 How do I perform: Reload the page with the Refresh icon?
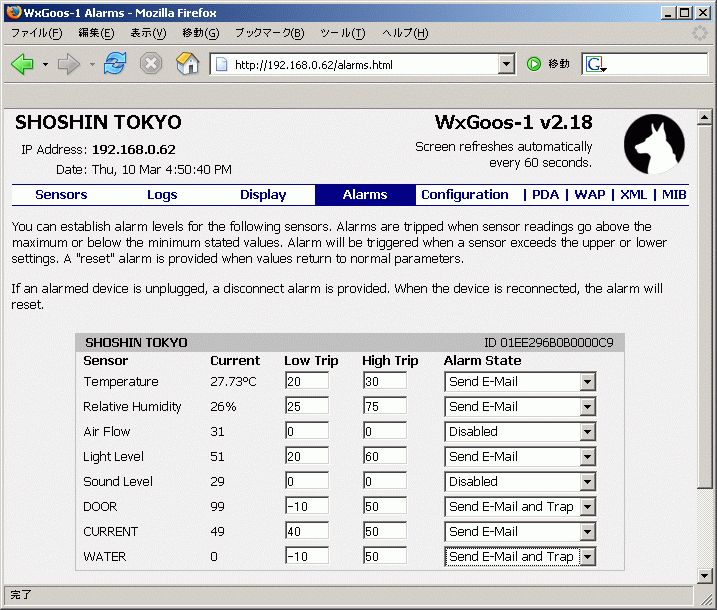click(x=114, y=64)
